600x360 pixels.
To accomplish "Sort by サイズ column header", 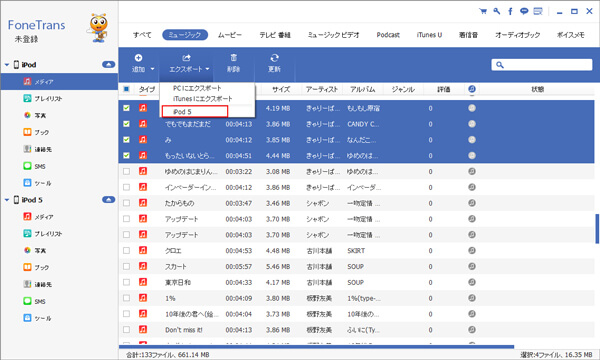I will [x=281, y=89].
